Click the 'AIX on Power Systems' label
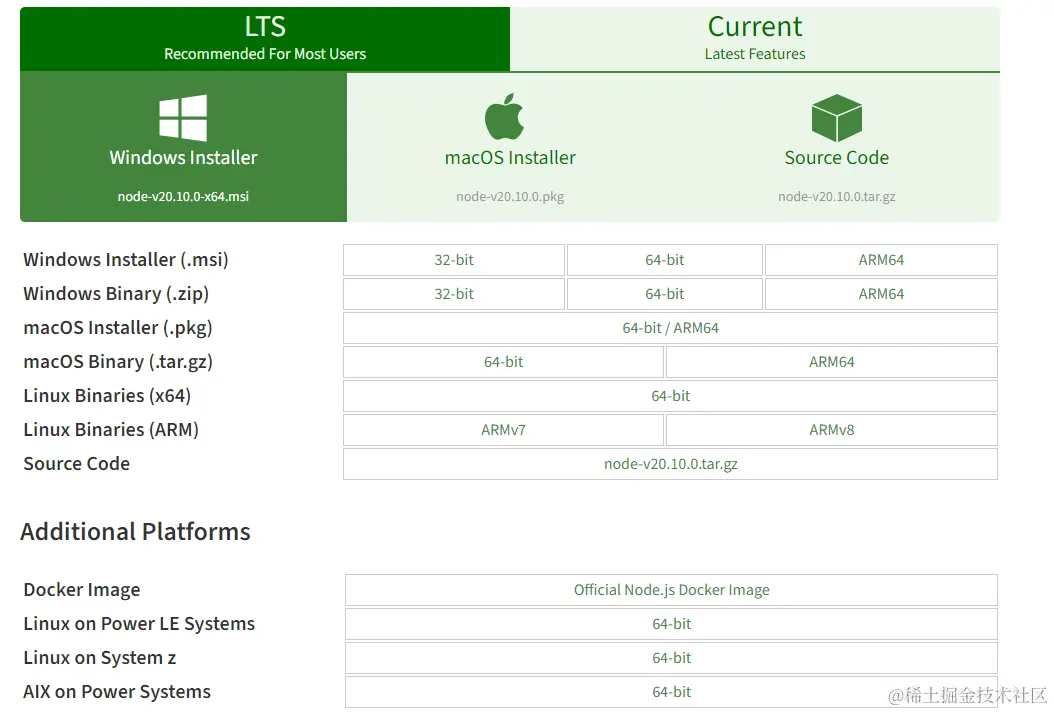1054x712 pixels. click(x=117, y=692)
